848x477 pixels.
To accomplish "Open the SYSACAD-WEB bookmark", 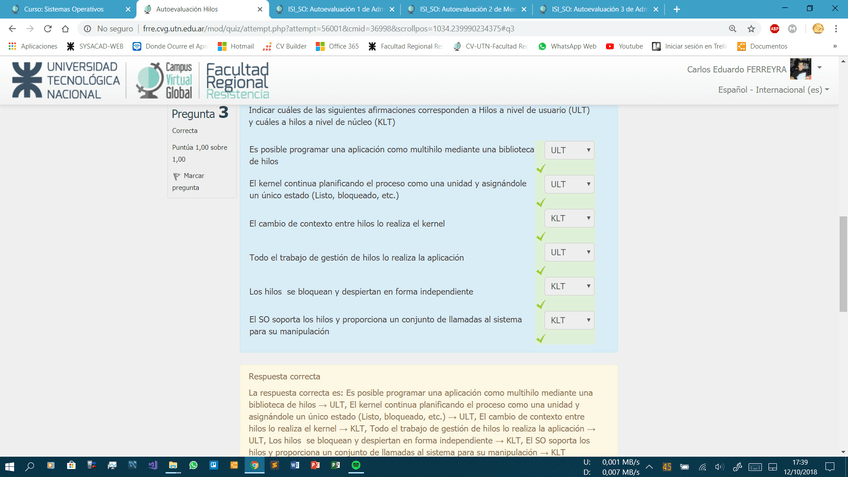I will point(95,47).
